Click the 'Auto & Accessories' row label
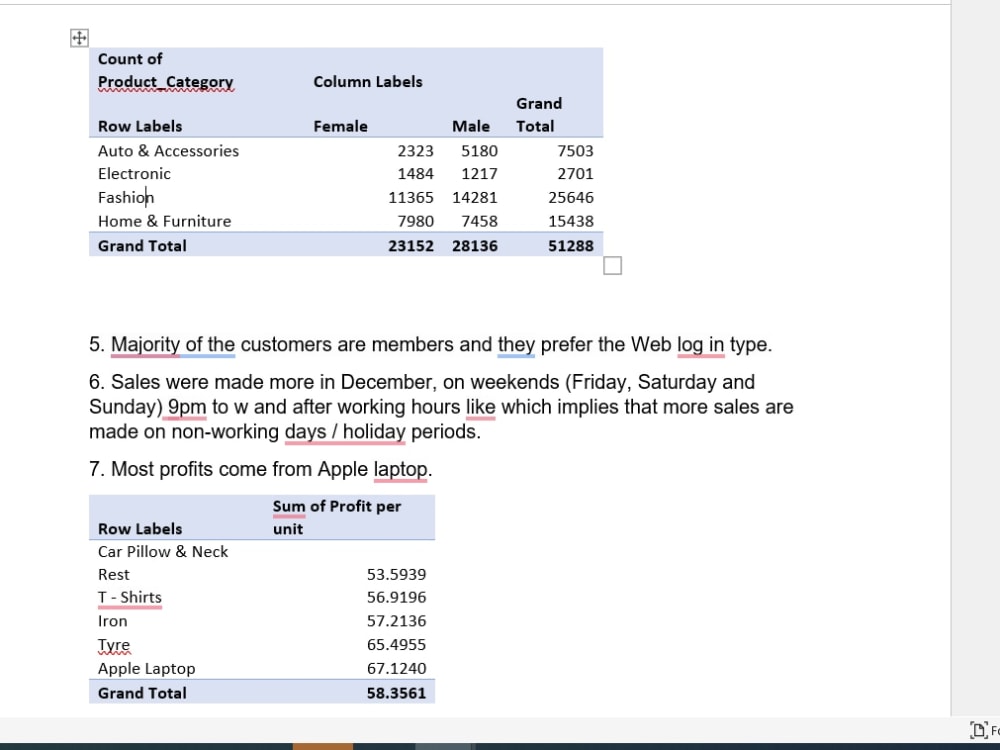 click(168, 151)
